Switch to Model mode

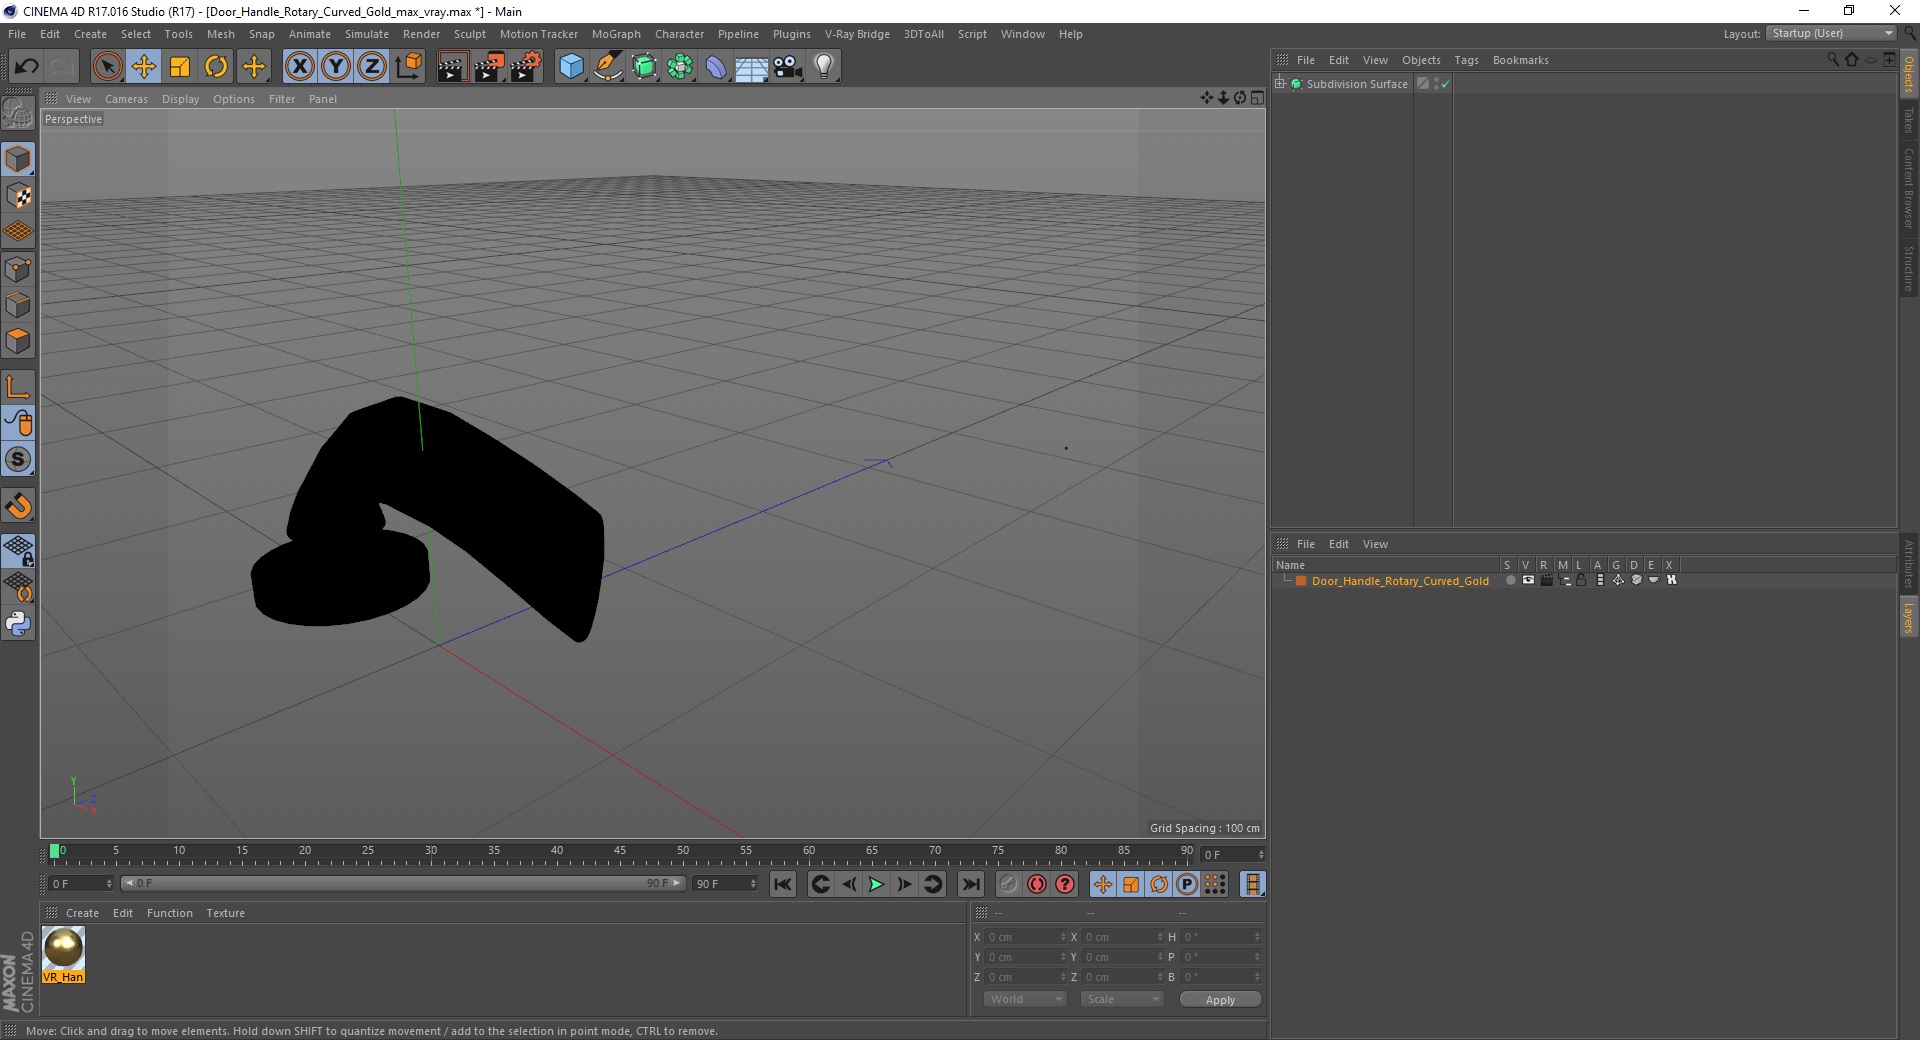click(x=18, y=159)
